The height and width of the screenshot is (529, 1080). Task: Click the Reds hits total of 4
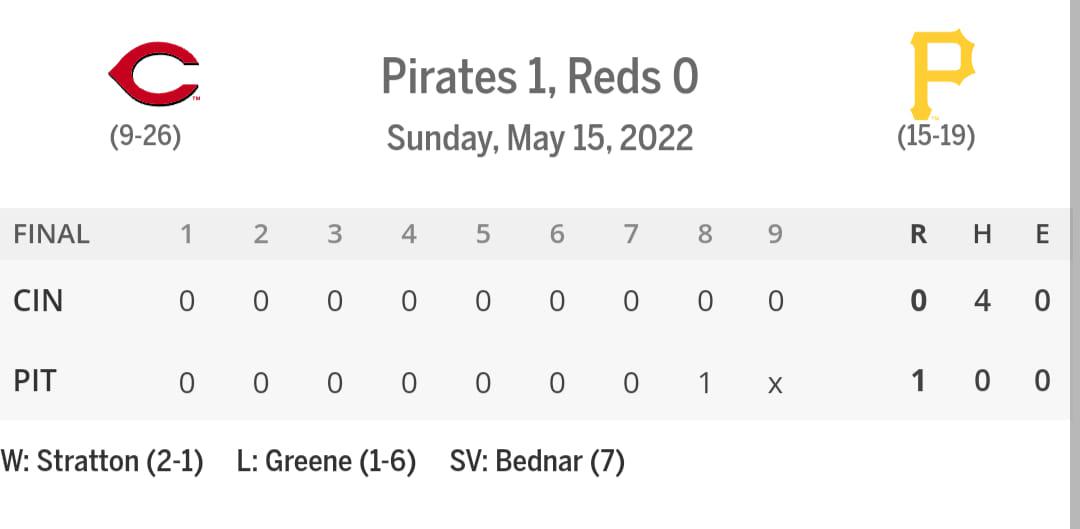982,301
